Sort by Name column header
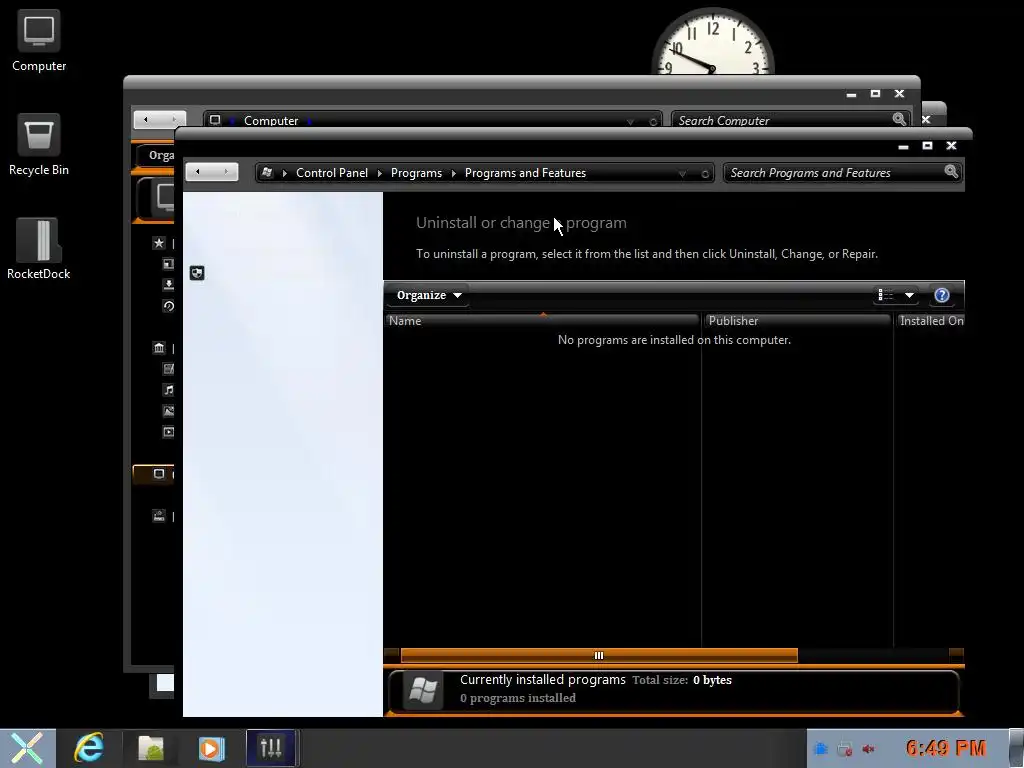 [x=542, y=321]
